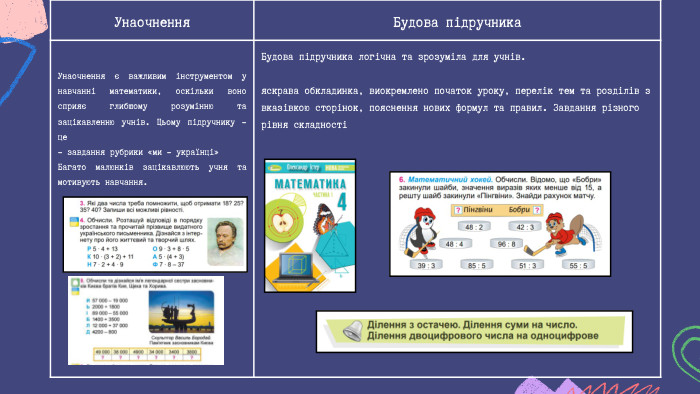Select the Математика 4 textbook cover image
Screen dimensions: 700x394
click(310, 226)
